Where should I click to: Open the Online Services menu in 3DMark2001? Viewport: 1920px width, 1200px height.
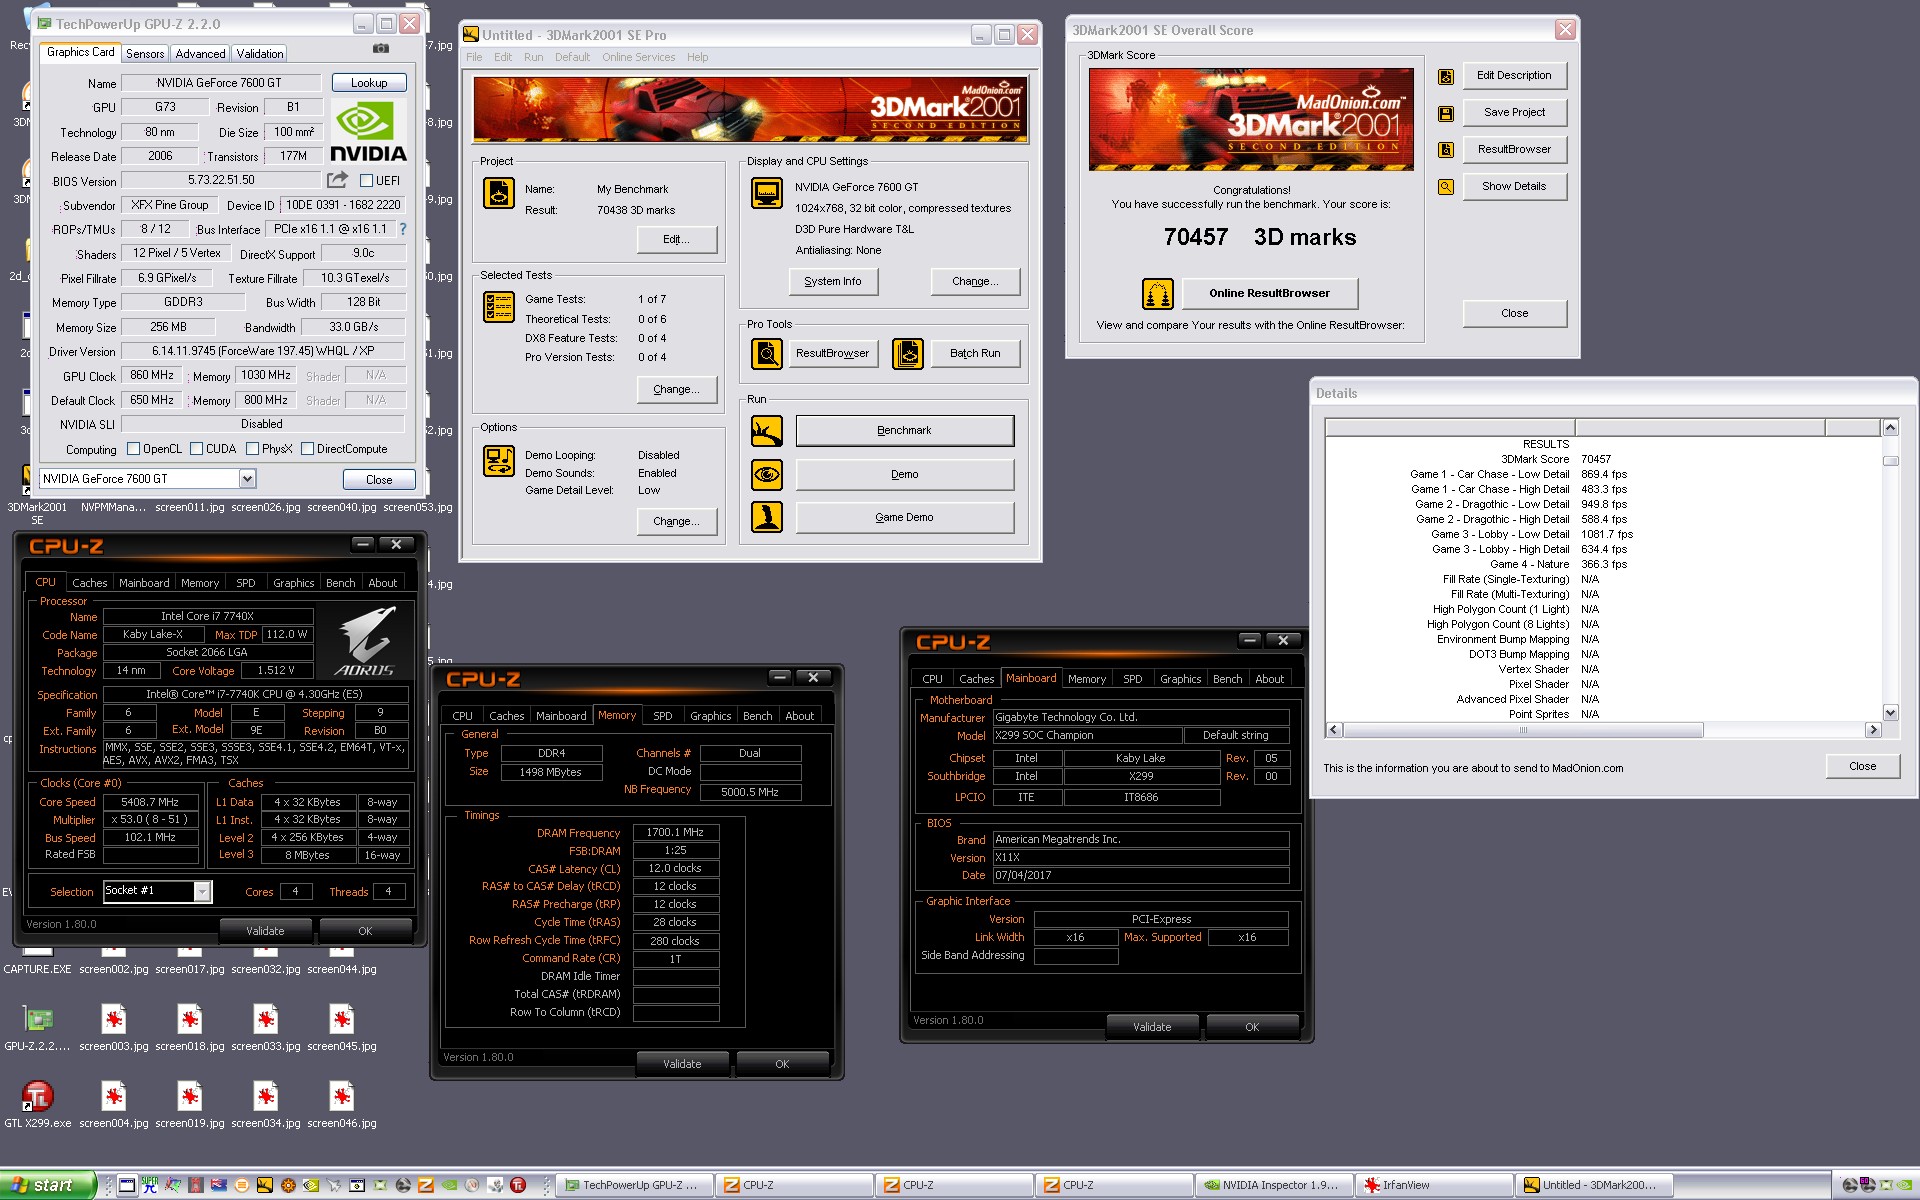point(638,57)
